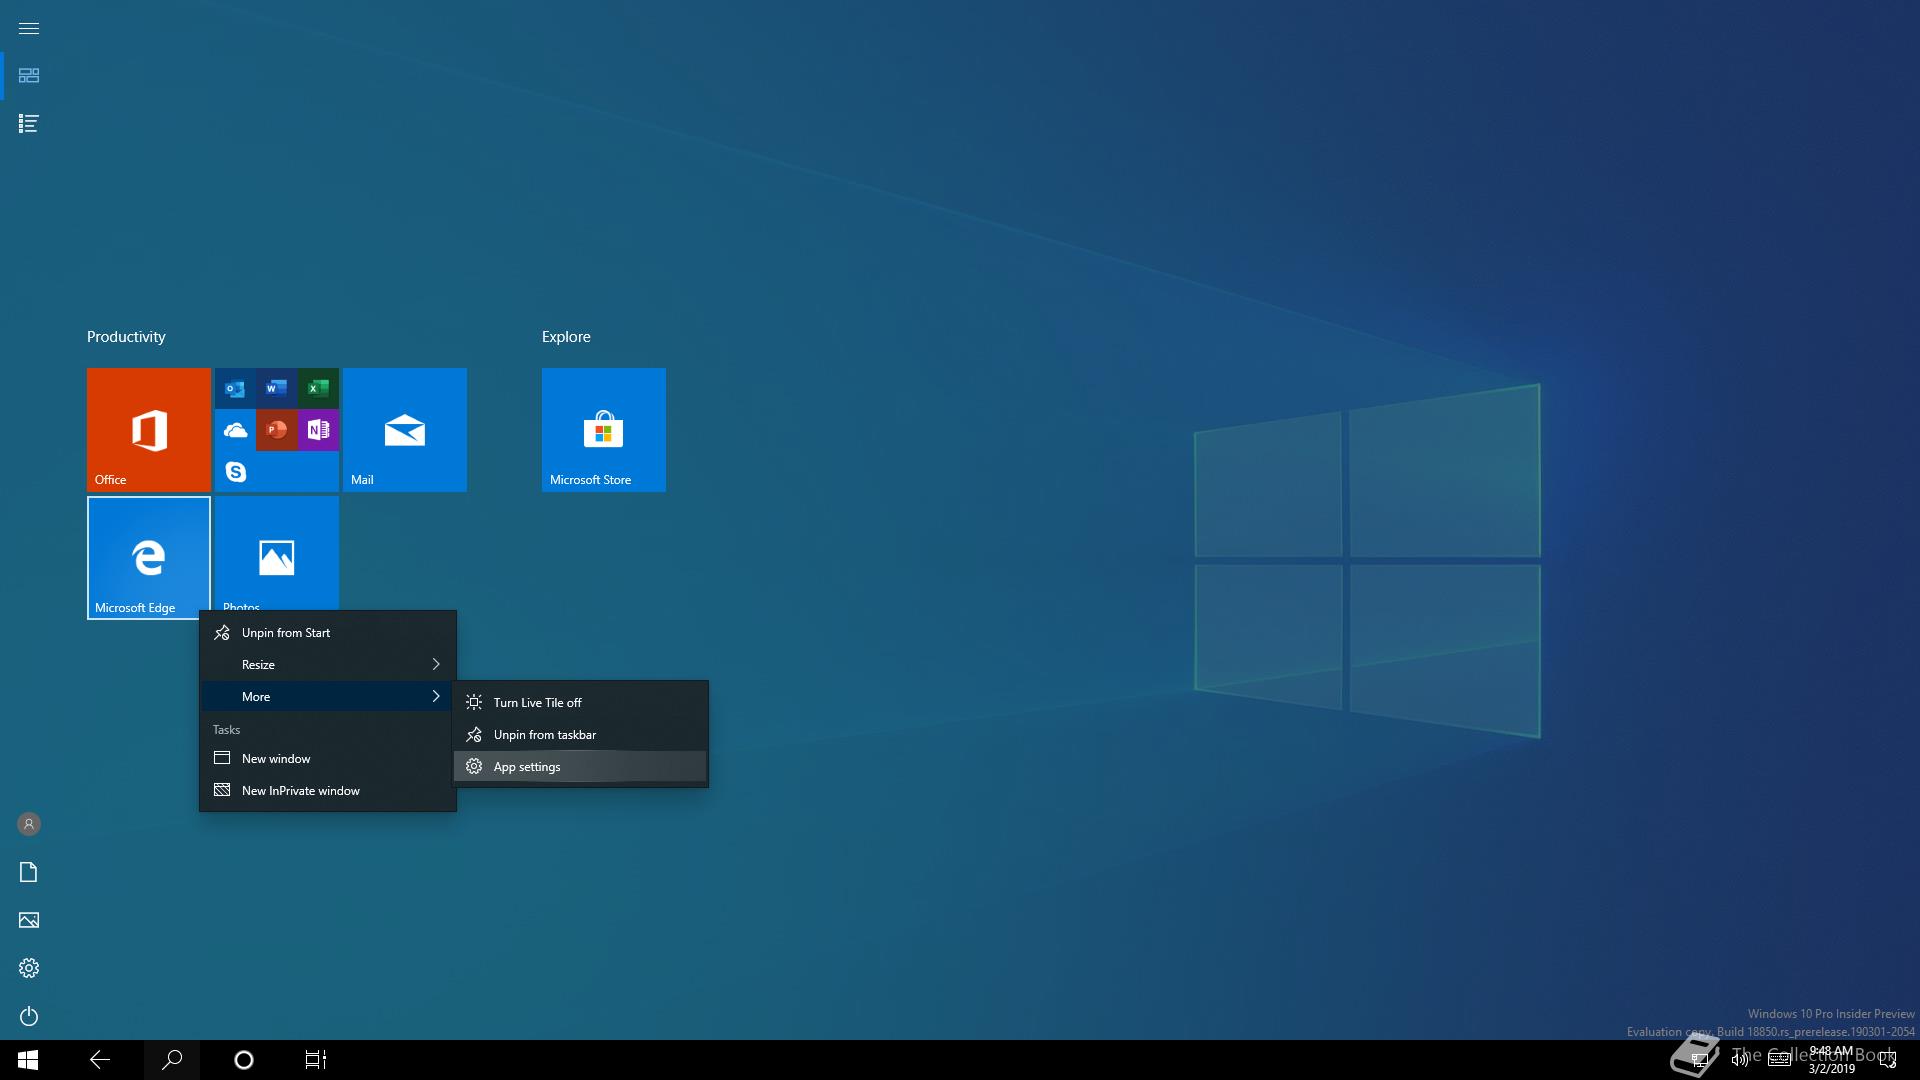Open volume control in system tray
1920x1080 pixels.
[1740, 1060]
